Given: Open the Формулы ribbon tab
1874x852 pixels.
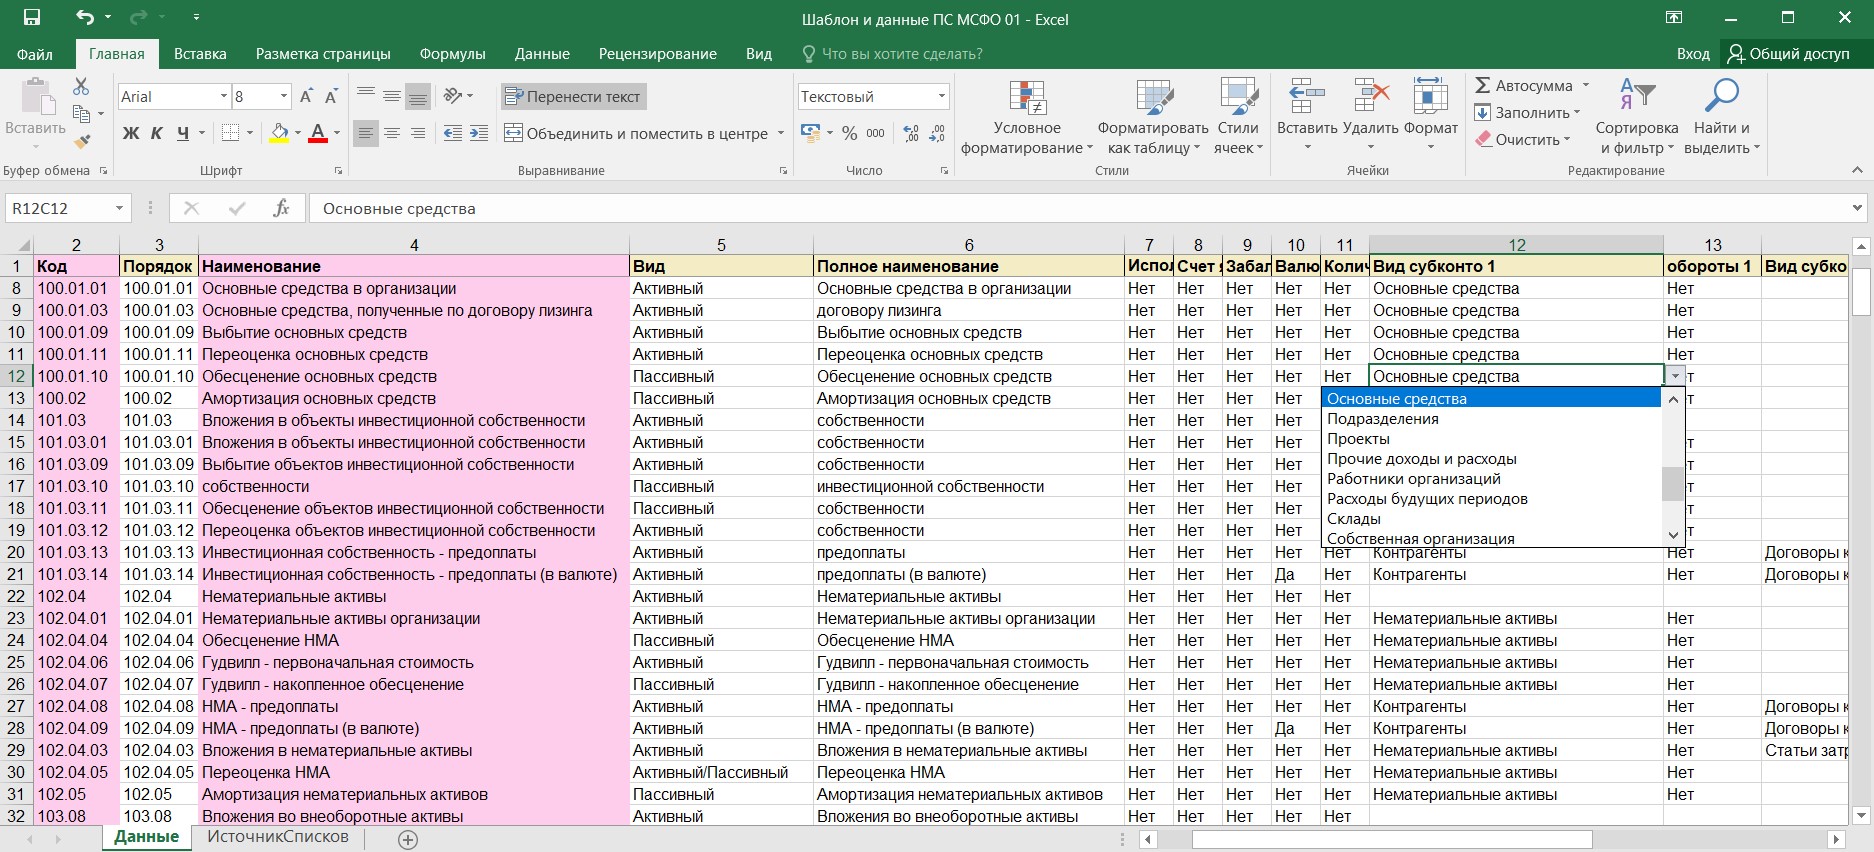Looking at the screenshot, I should point(452,54).
